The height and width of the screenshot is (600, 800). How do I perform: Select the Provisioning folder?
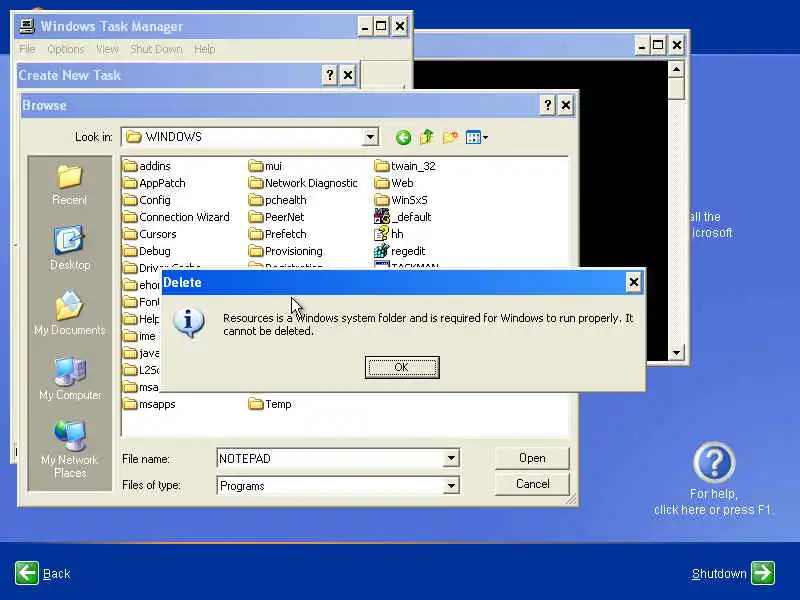pyautogui.click(x=286, y=251)
